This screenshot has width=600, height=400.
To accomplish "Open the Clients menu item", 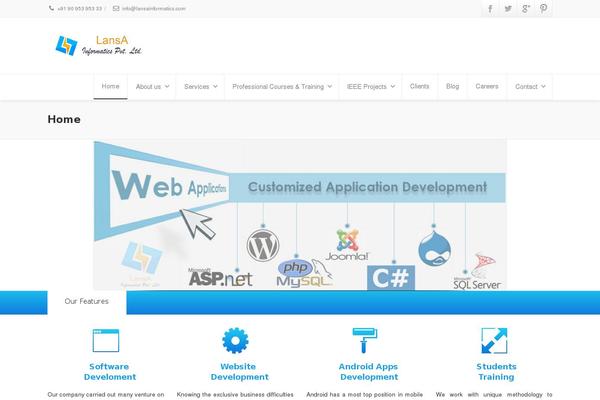I will click(x=419, y=87).
